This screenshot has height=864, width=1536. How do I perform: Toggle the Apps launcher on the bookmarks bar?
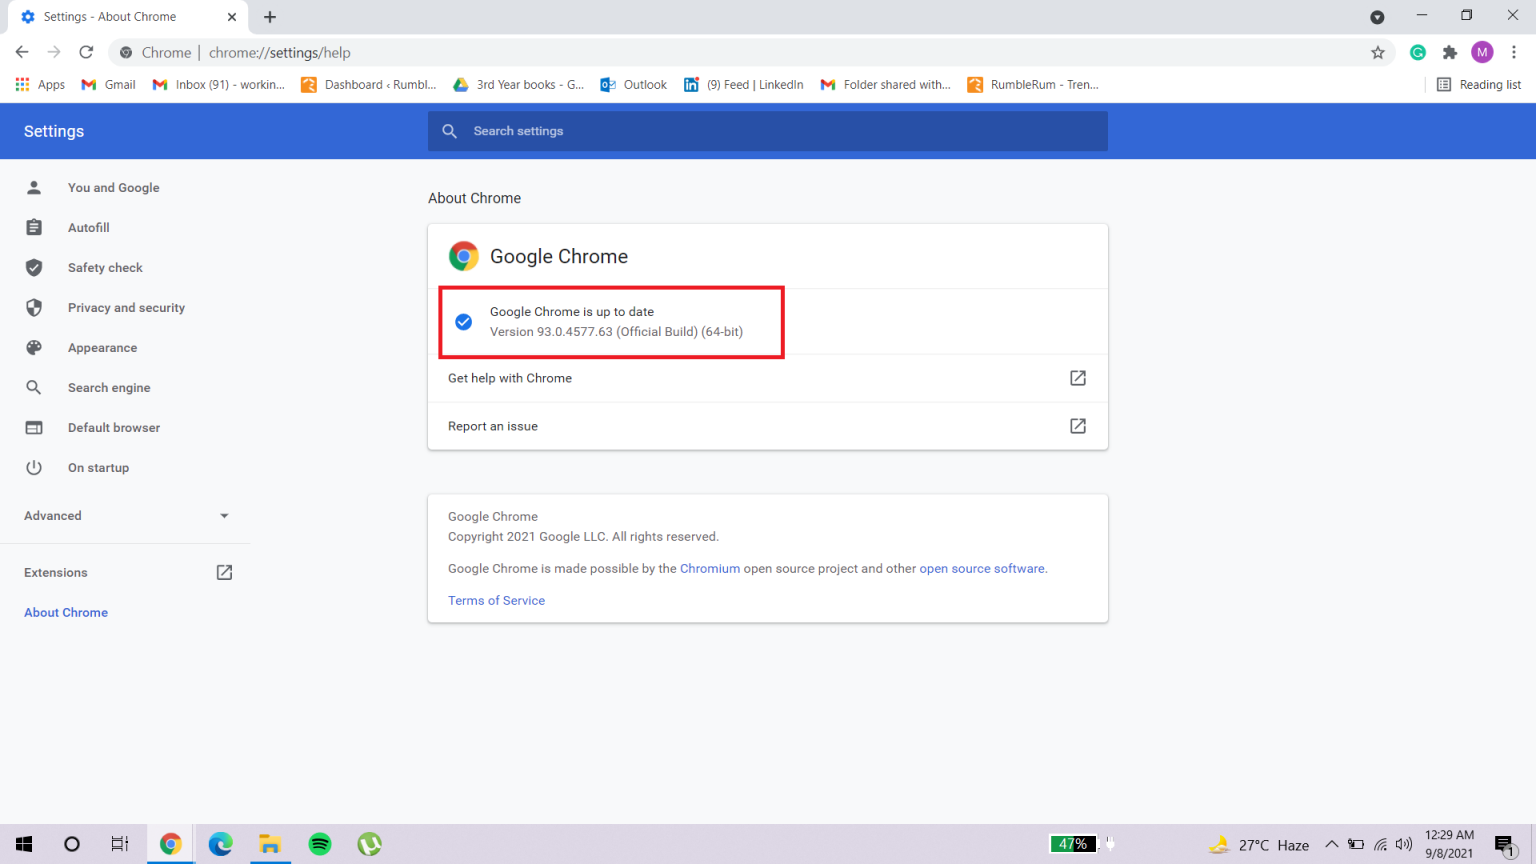click(22, 84)
